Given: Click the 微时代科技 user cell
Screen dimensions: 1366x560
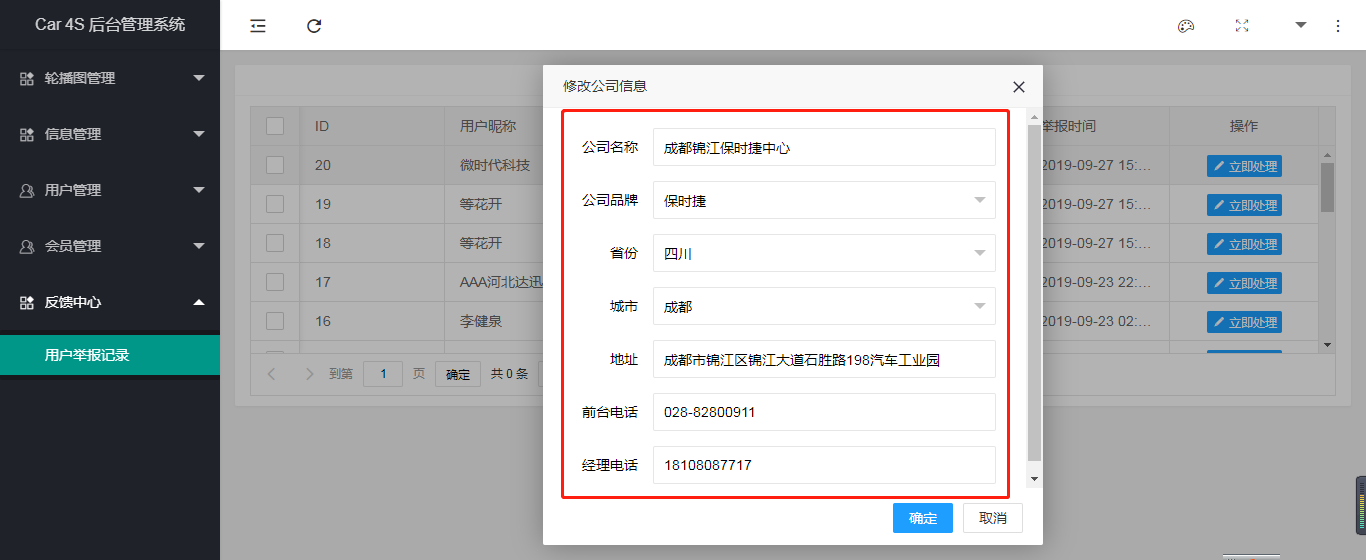Looking at the screenshot, I should pos(494,165).
